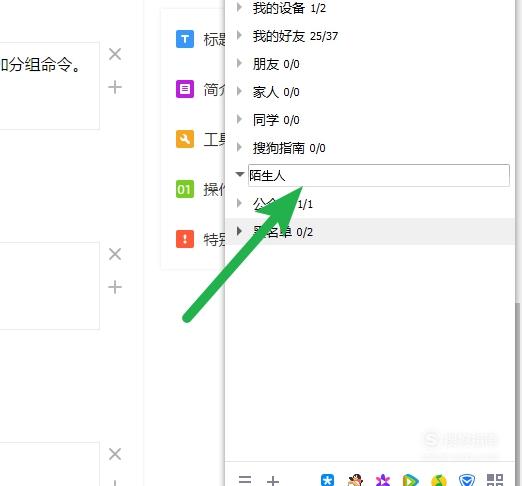
Task: Launch Tencent Video play icon
Action: [x=410, y=480]
